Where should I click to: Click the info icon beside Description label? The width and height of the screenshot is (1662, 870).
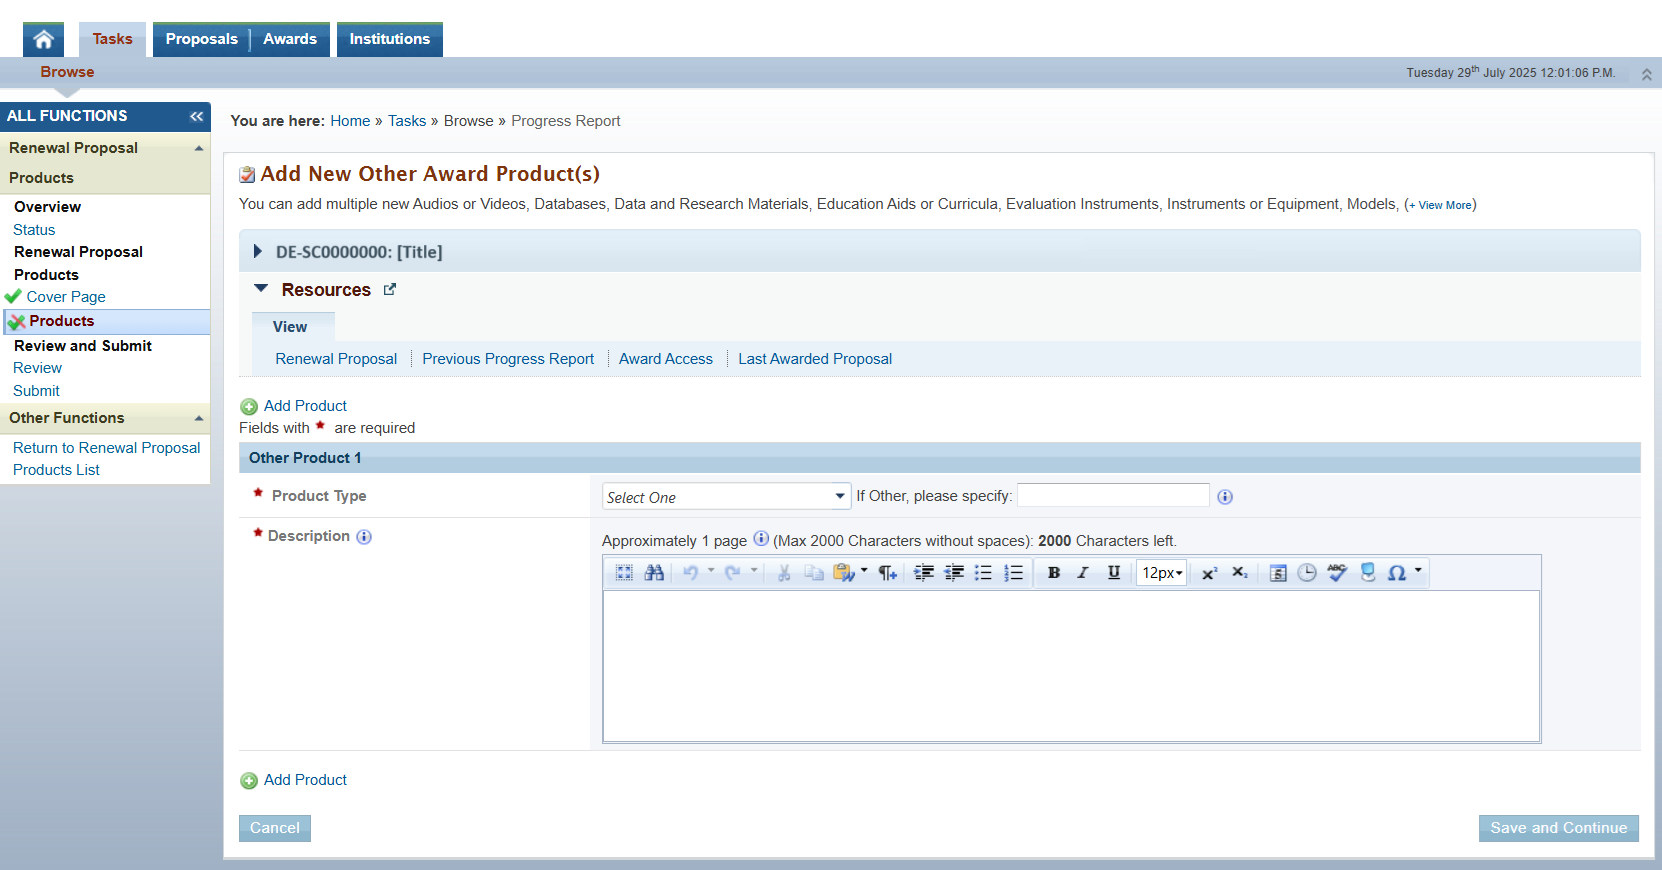364,537
